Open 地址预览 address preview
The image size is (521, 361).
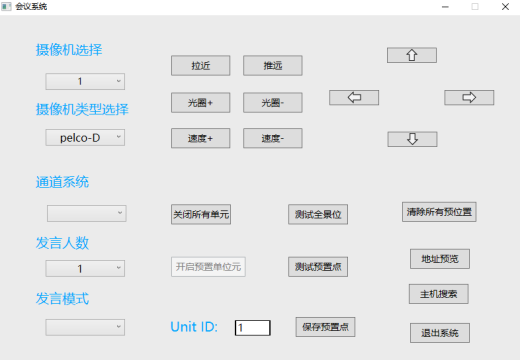[440, 259]
